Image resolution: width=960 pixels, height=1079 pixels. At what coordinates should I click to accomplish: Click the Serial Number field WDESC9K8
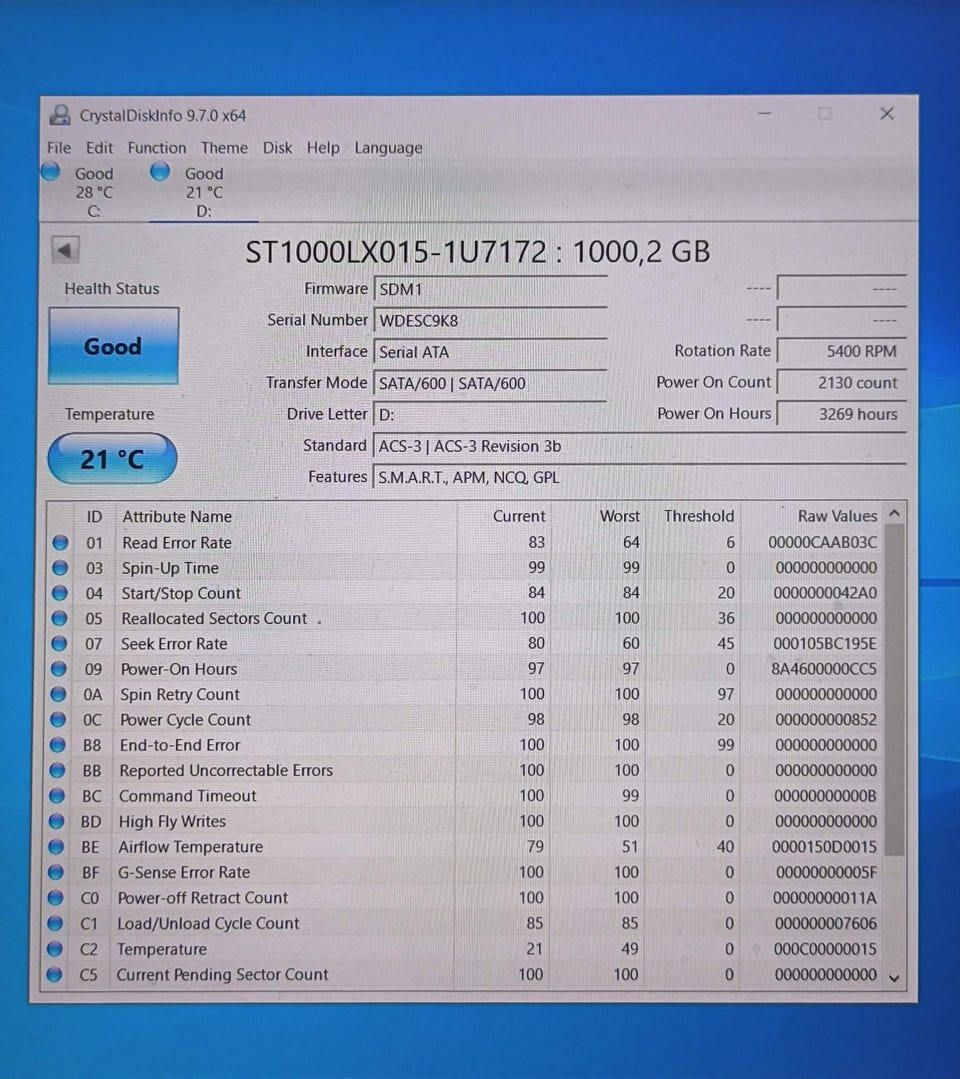coord(490,321)
